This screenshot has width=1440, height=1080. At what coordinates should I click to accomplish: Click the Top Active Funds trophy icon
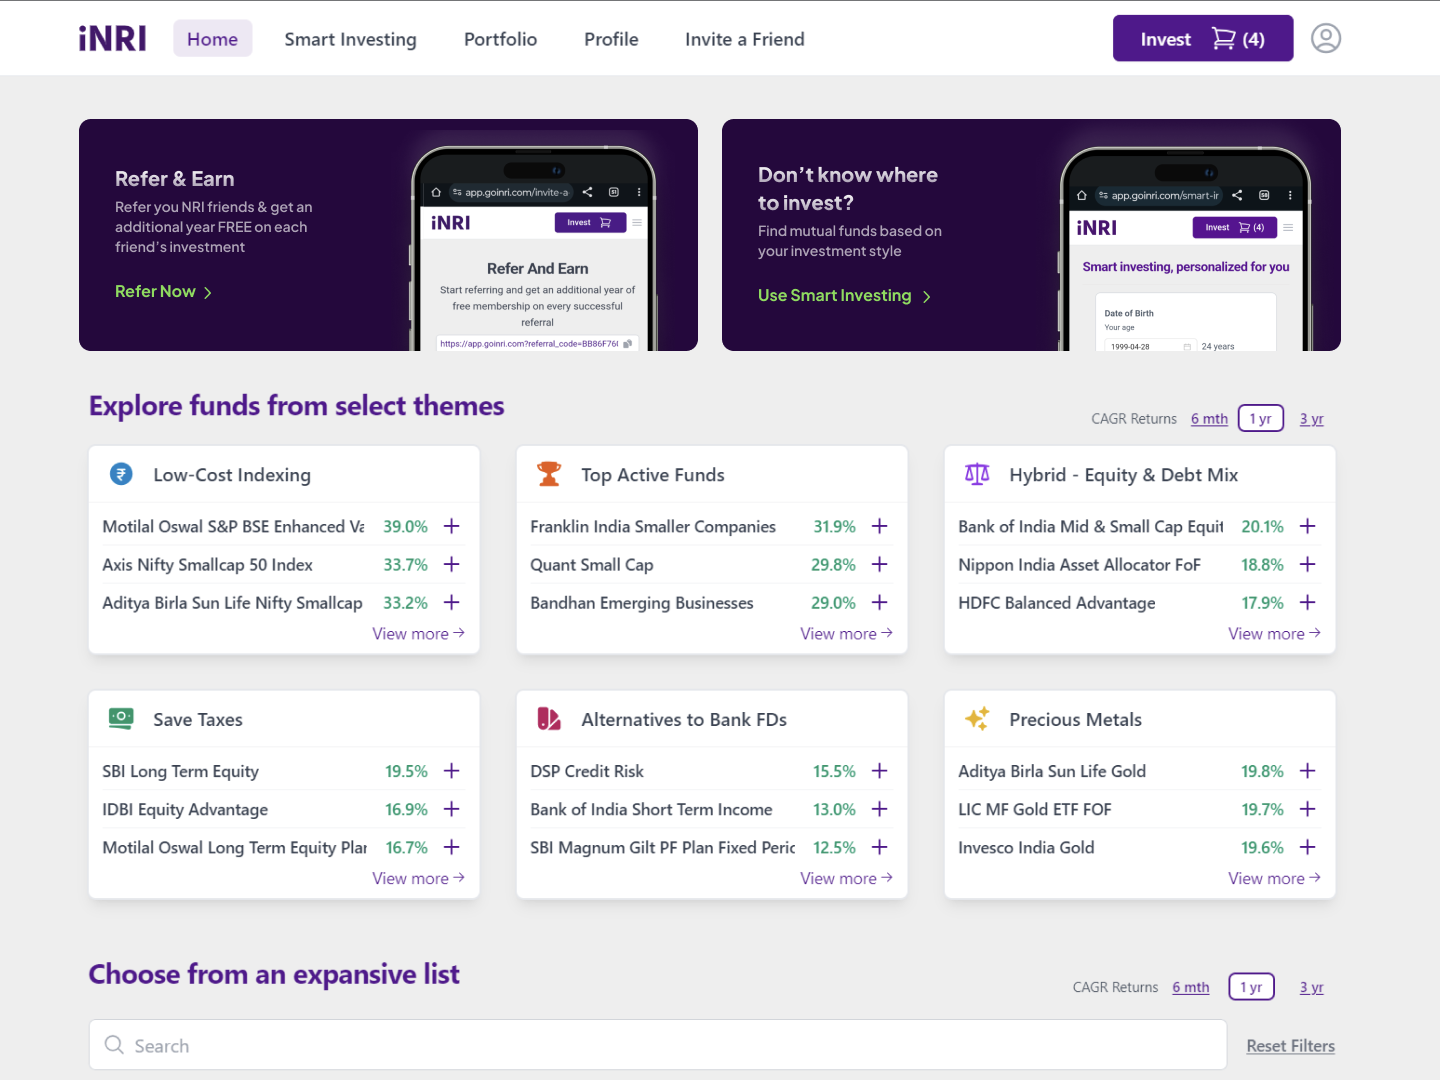click(549, 474)
